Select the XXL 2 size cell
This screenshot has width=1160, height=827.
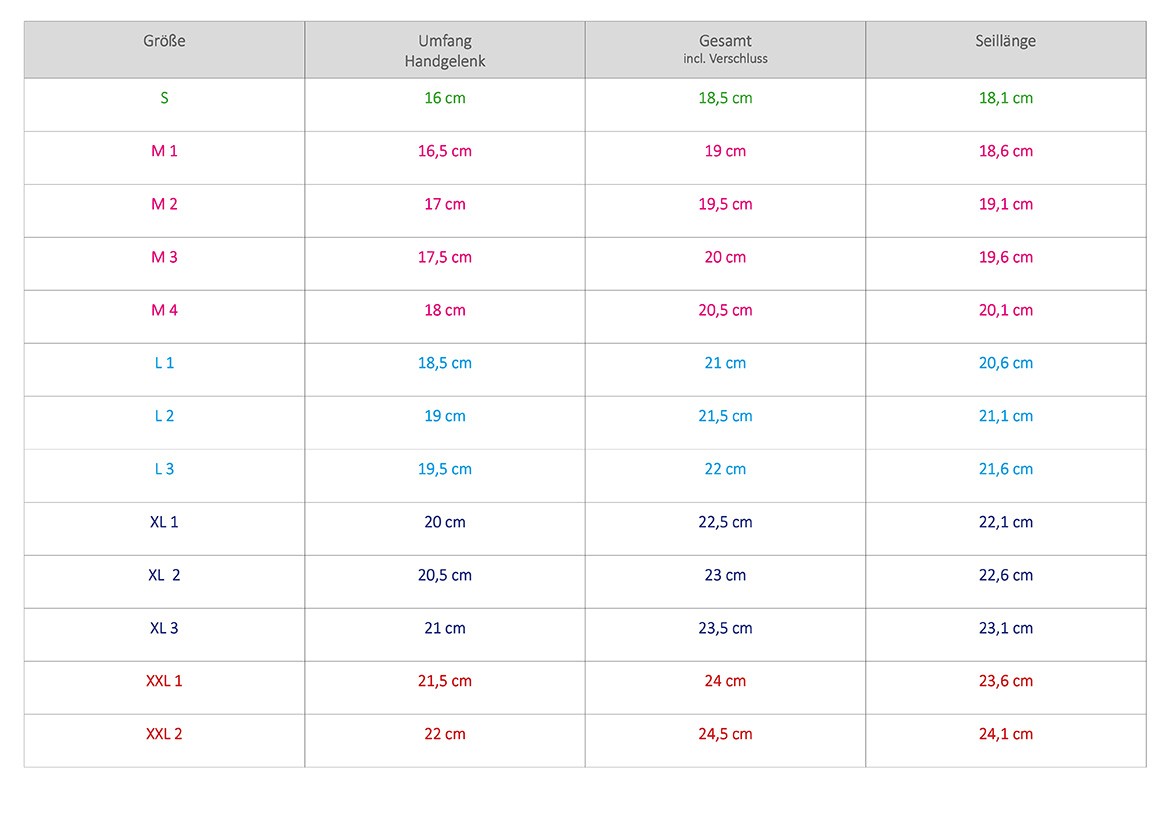[164, 734]
